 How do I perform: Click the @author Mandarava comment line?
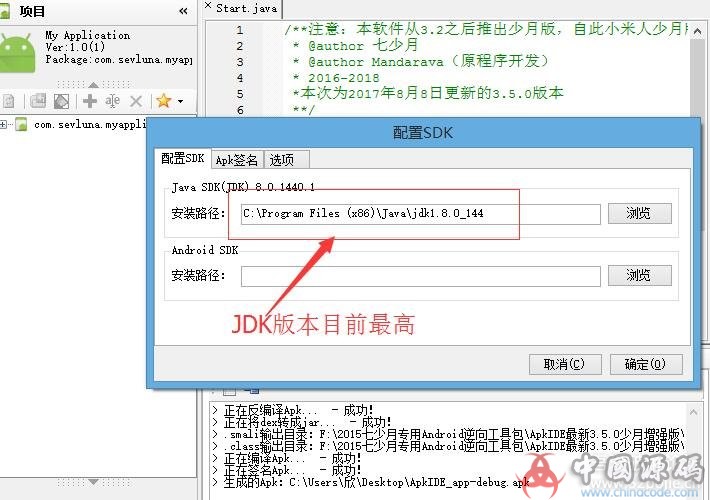click(x=420, y=61)
